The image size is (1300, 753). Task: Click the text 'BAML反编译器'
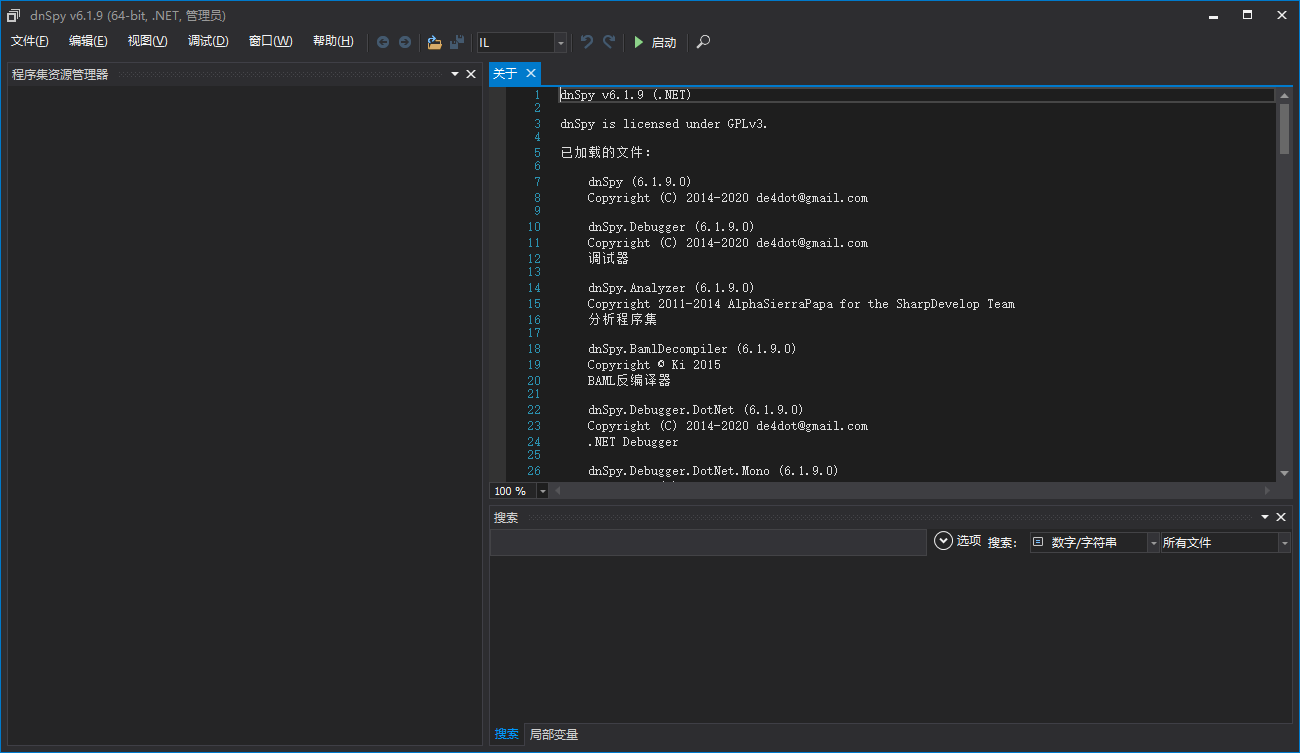click(x=629, y=381)
